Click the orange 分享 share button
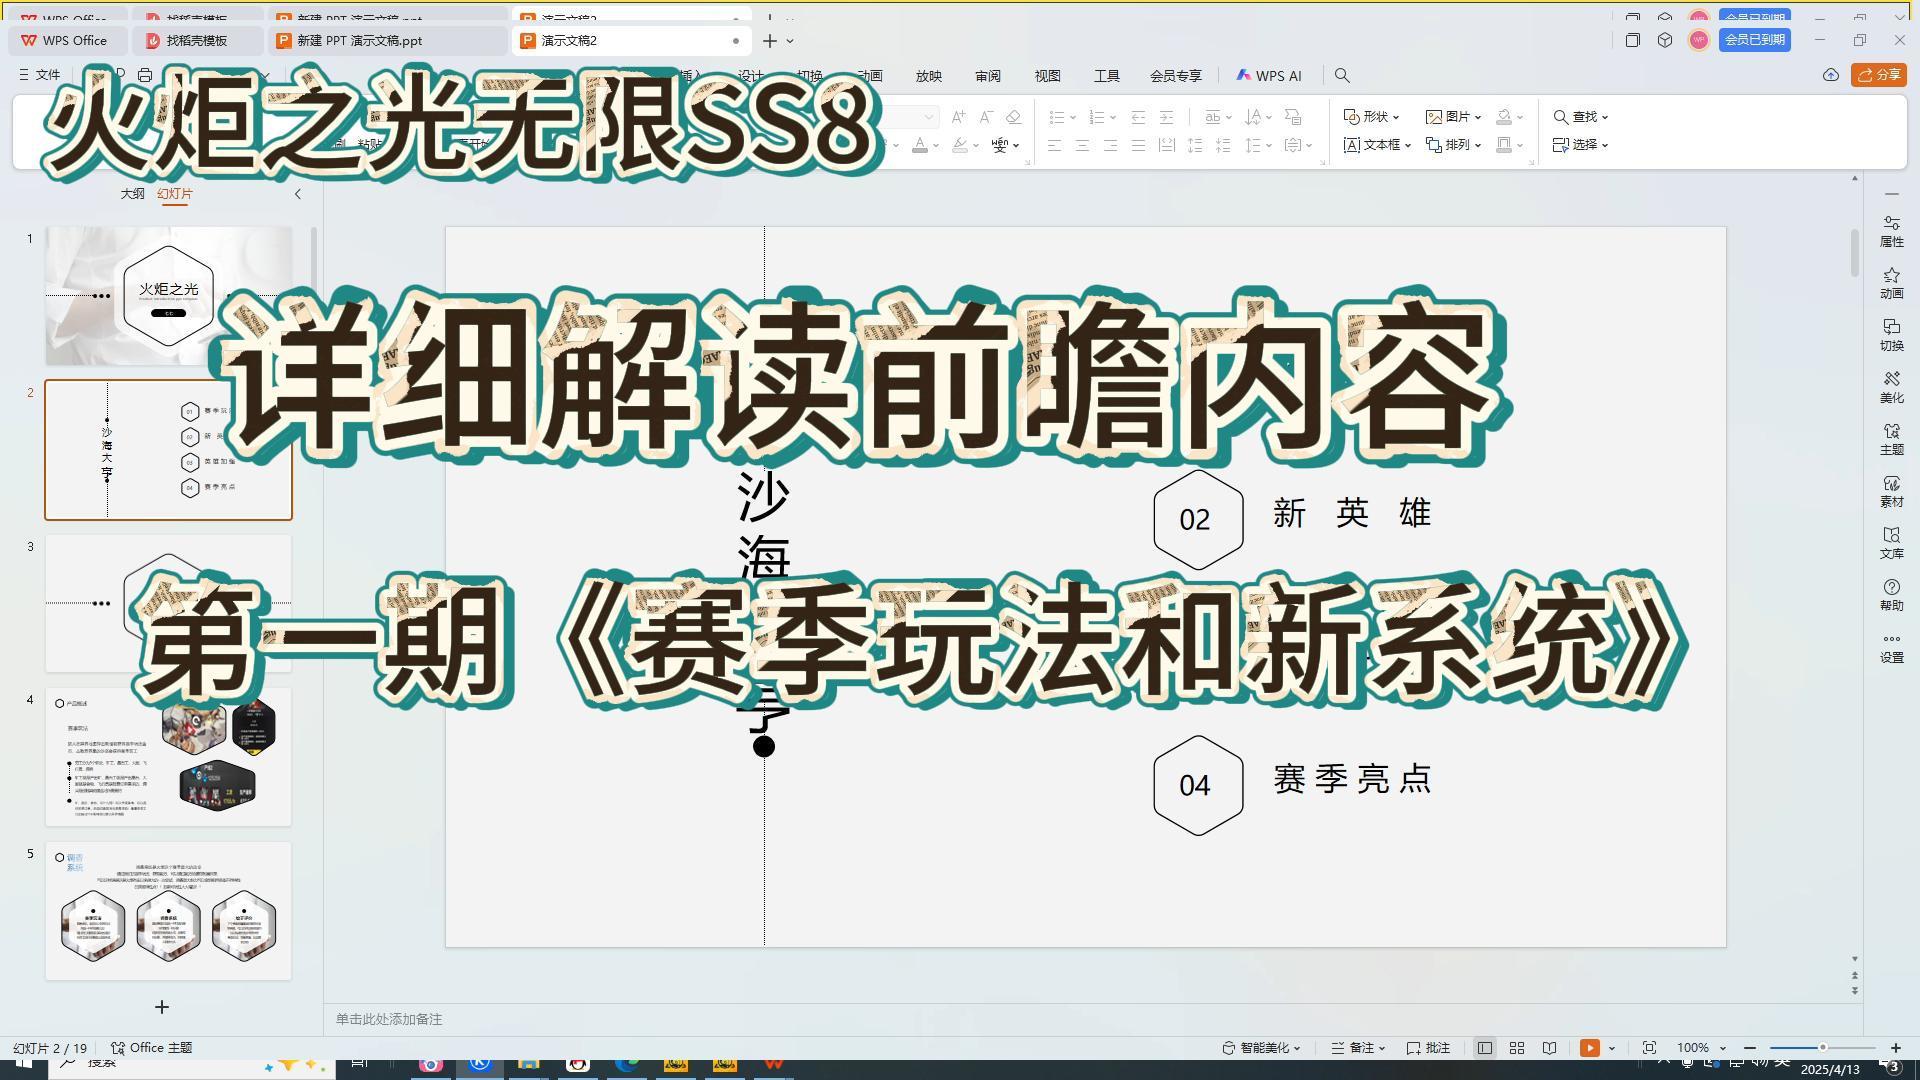 click(1878, 75)
